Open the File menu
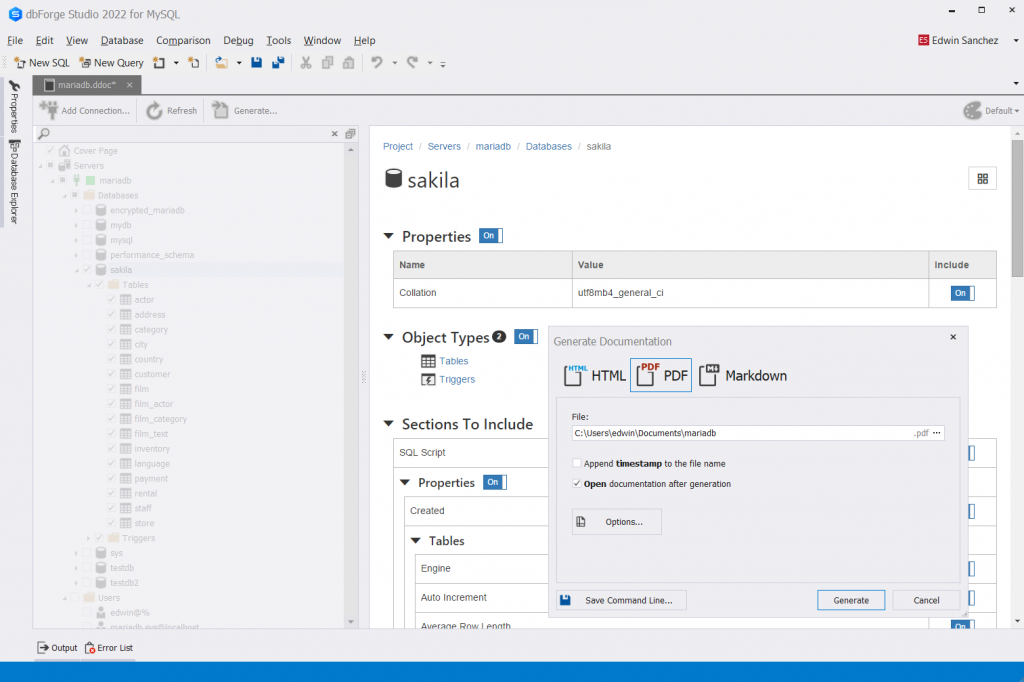 [15, 41]
